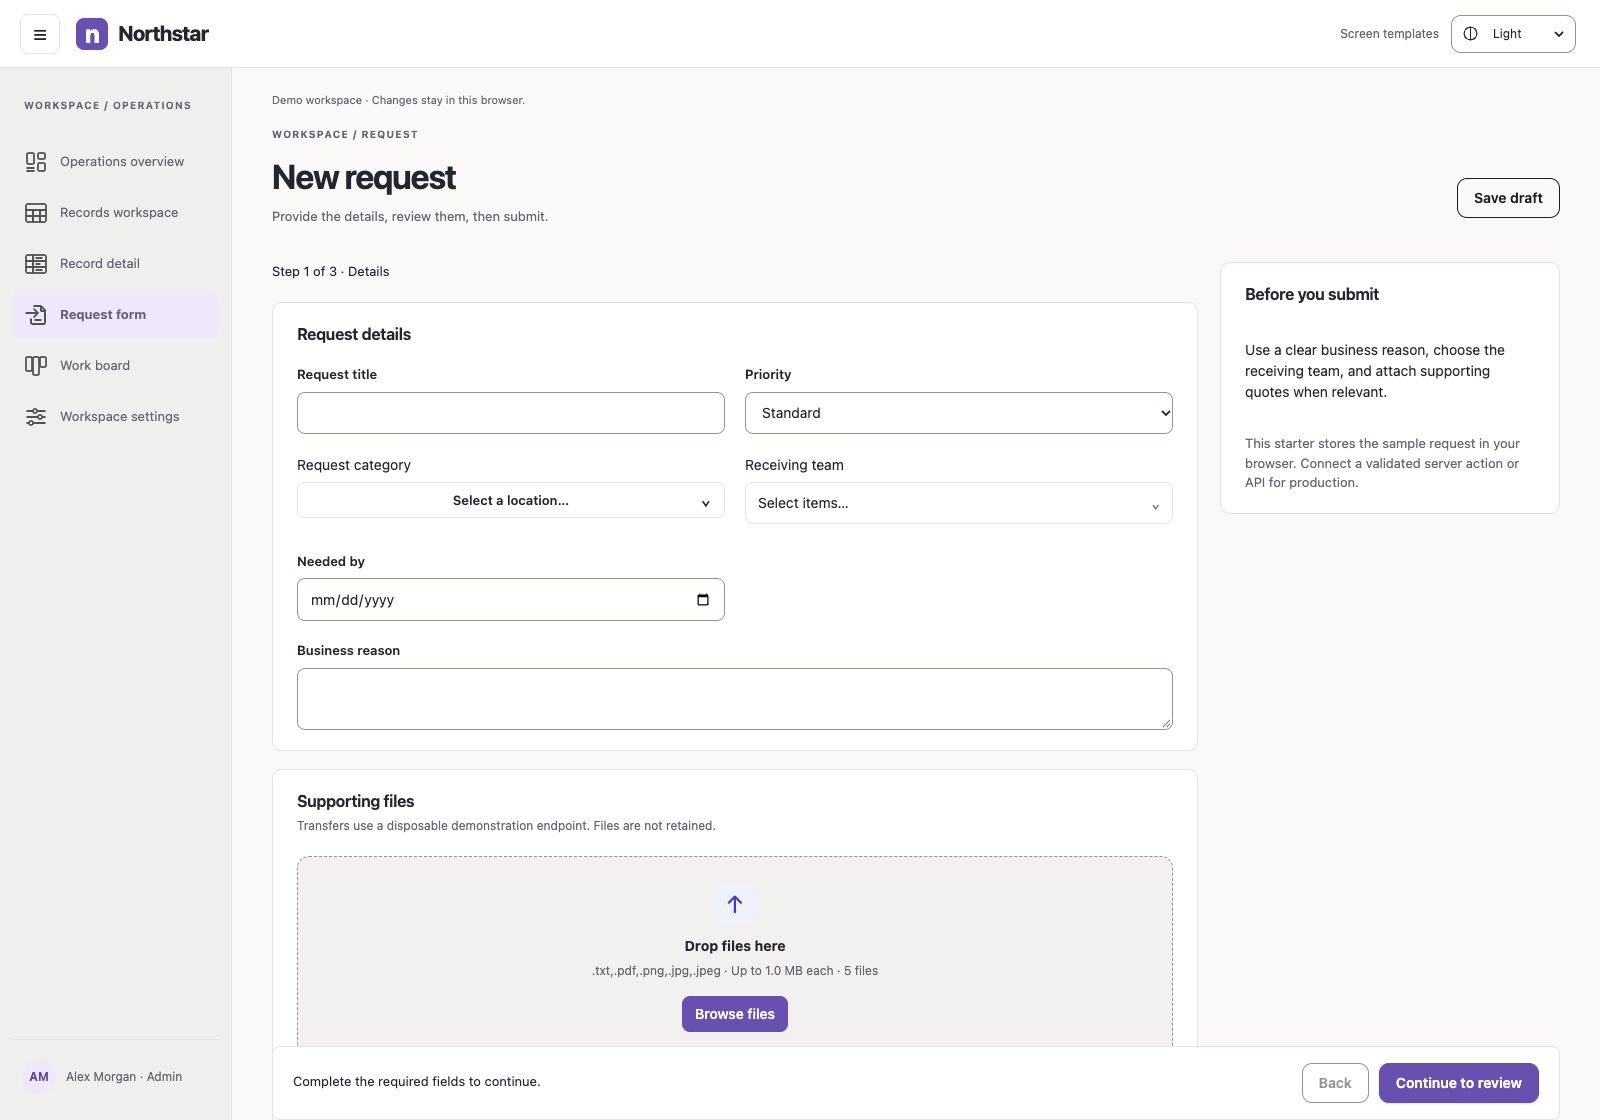Screen dimensions: 1600x1120
Task: Click the Operations overview dashboard icon
Action: 36,162
